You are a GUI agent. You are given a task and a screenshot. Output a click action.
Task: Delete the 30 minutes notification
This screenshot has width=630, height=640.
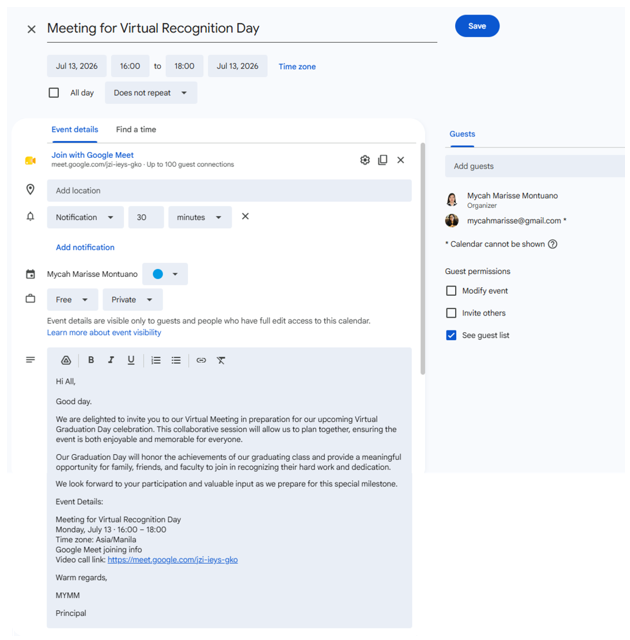click(245, 216)
